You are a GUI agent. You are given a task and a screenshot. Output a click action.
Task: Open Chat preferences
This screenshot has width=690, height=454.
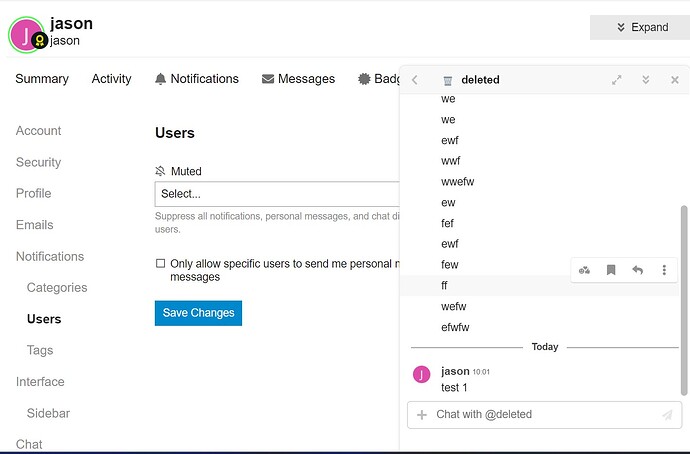coord(29,444)
